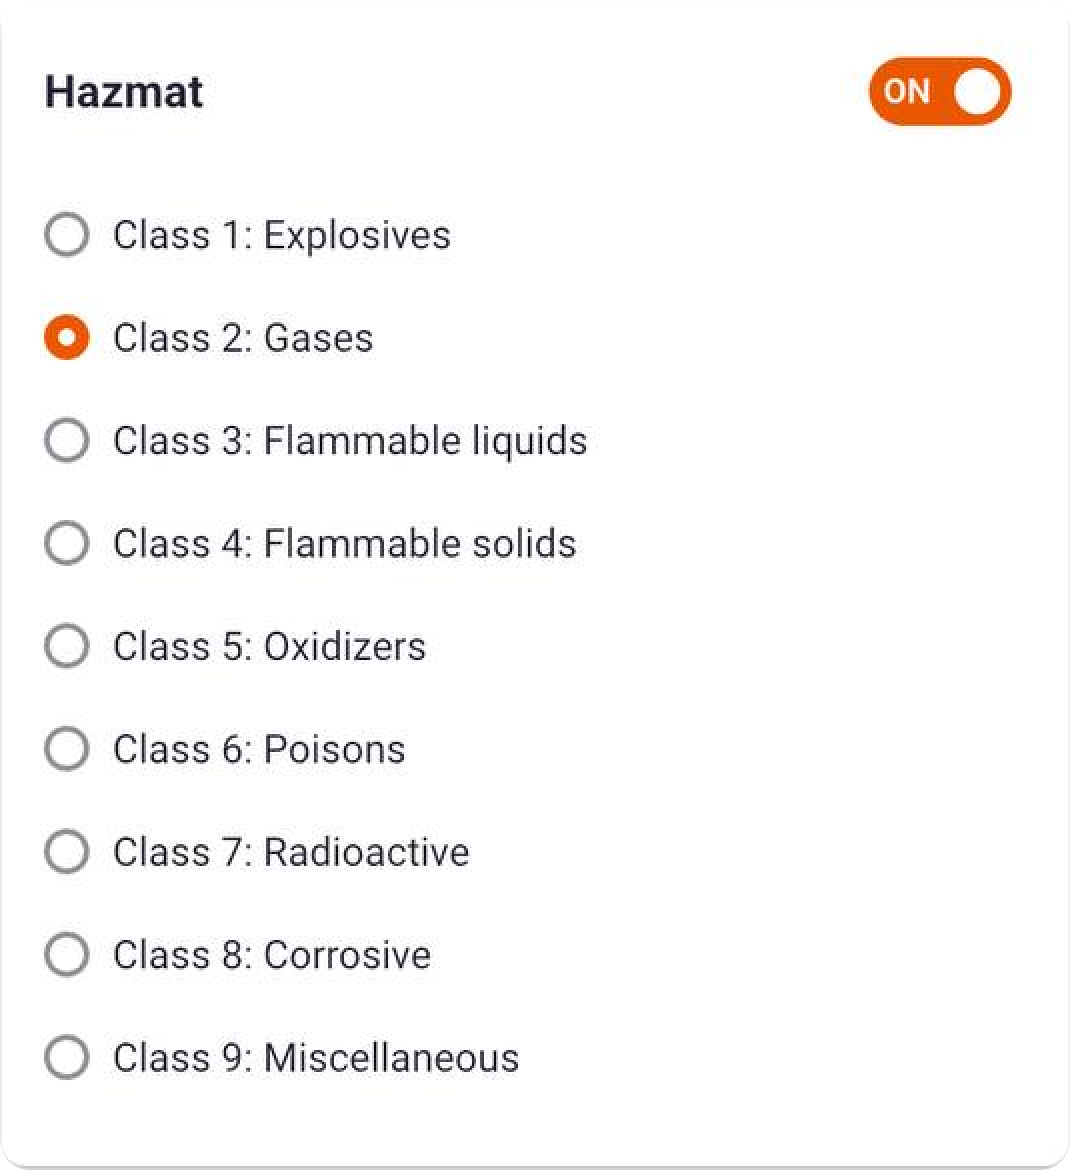The image size is (1070, 1170).
Task: Select the Class 5: Oxidizers radio circle
Action: point(67,645)
